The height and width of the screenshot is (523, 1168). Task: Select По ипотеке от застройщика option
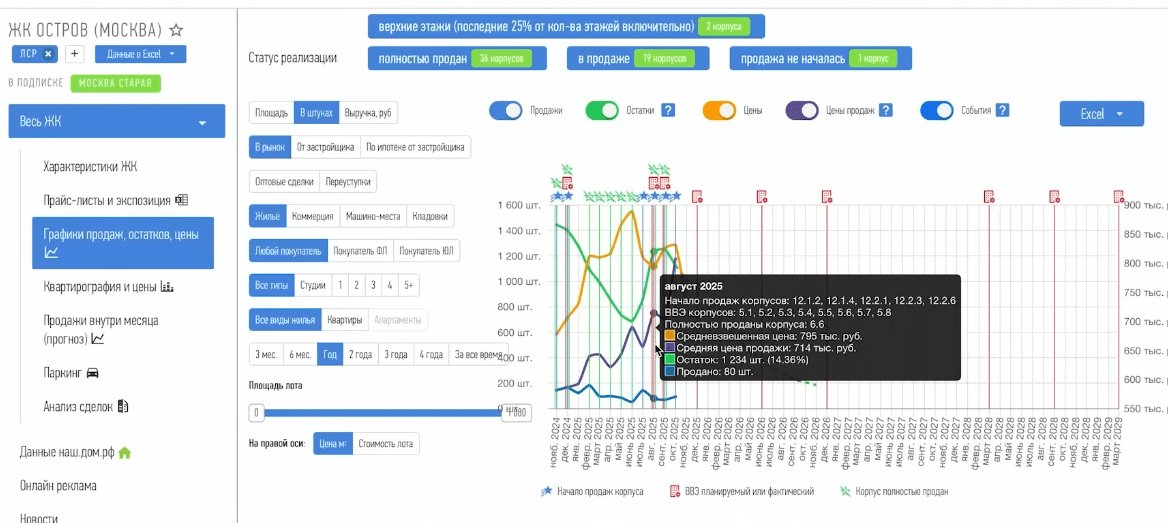click(415, 147)
